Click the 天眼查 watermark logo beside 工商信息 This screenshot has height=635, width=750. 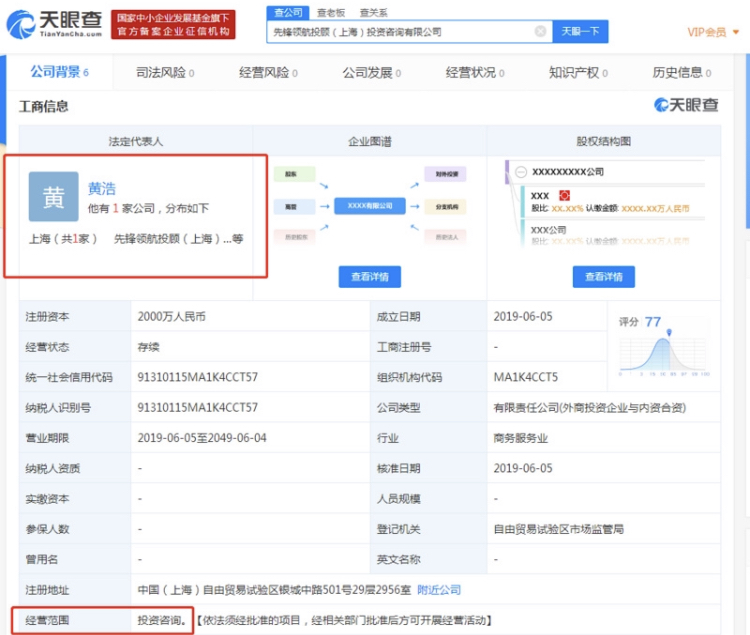pyautogui.click(x=686, y=106)
